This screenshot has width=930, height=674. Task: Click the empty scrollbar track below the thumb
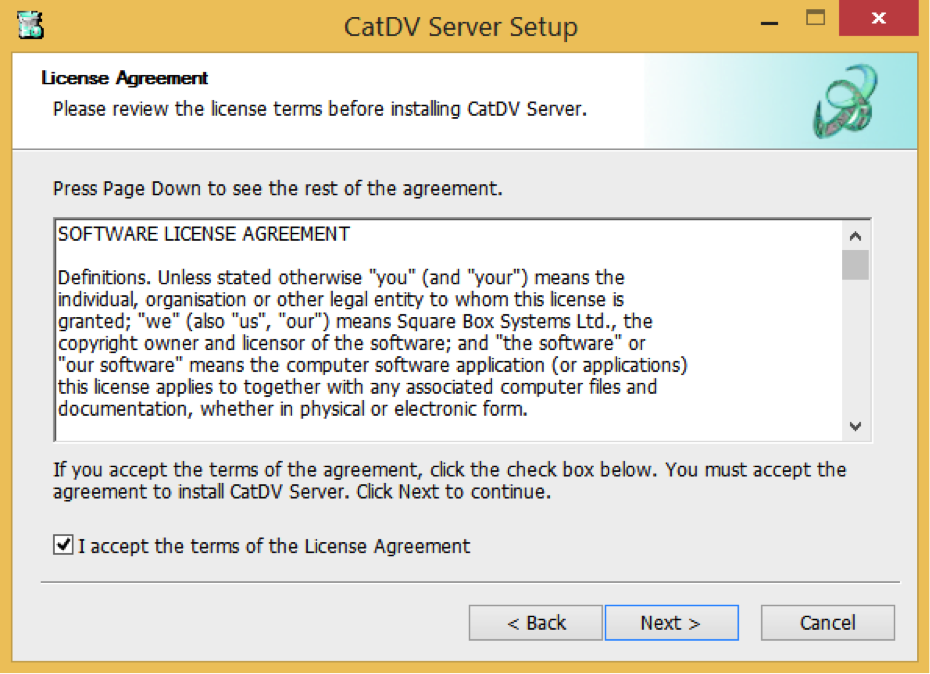tap(855, 350)
